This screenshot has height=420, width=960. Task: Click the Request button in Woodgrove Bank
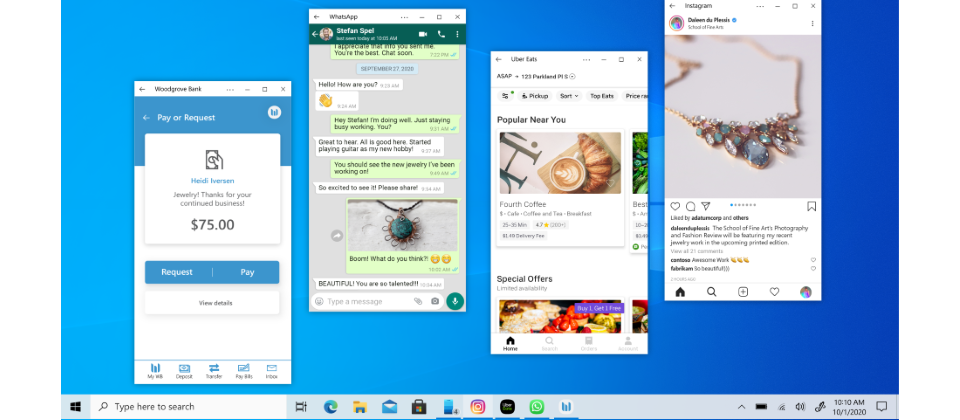click(177, 272)
